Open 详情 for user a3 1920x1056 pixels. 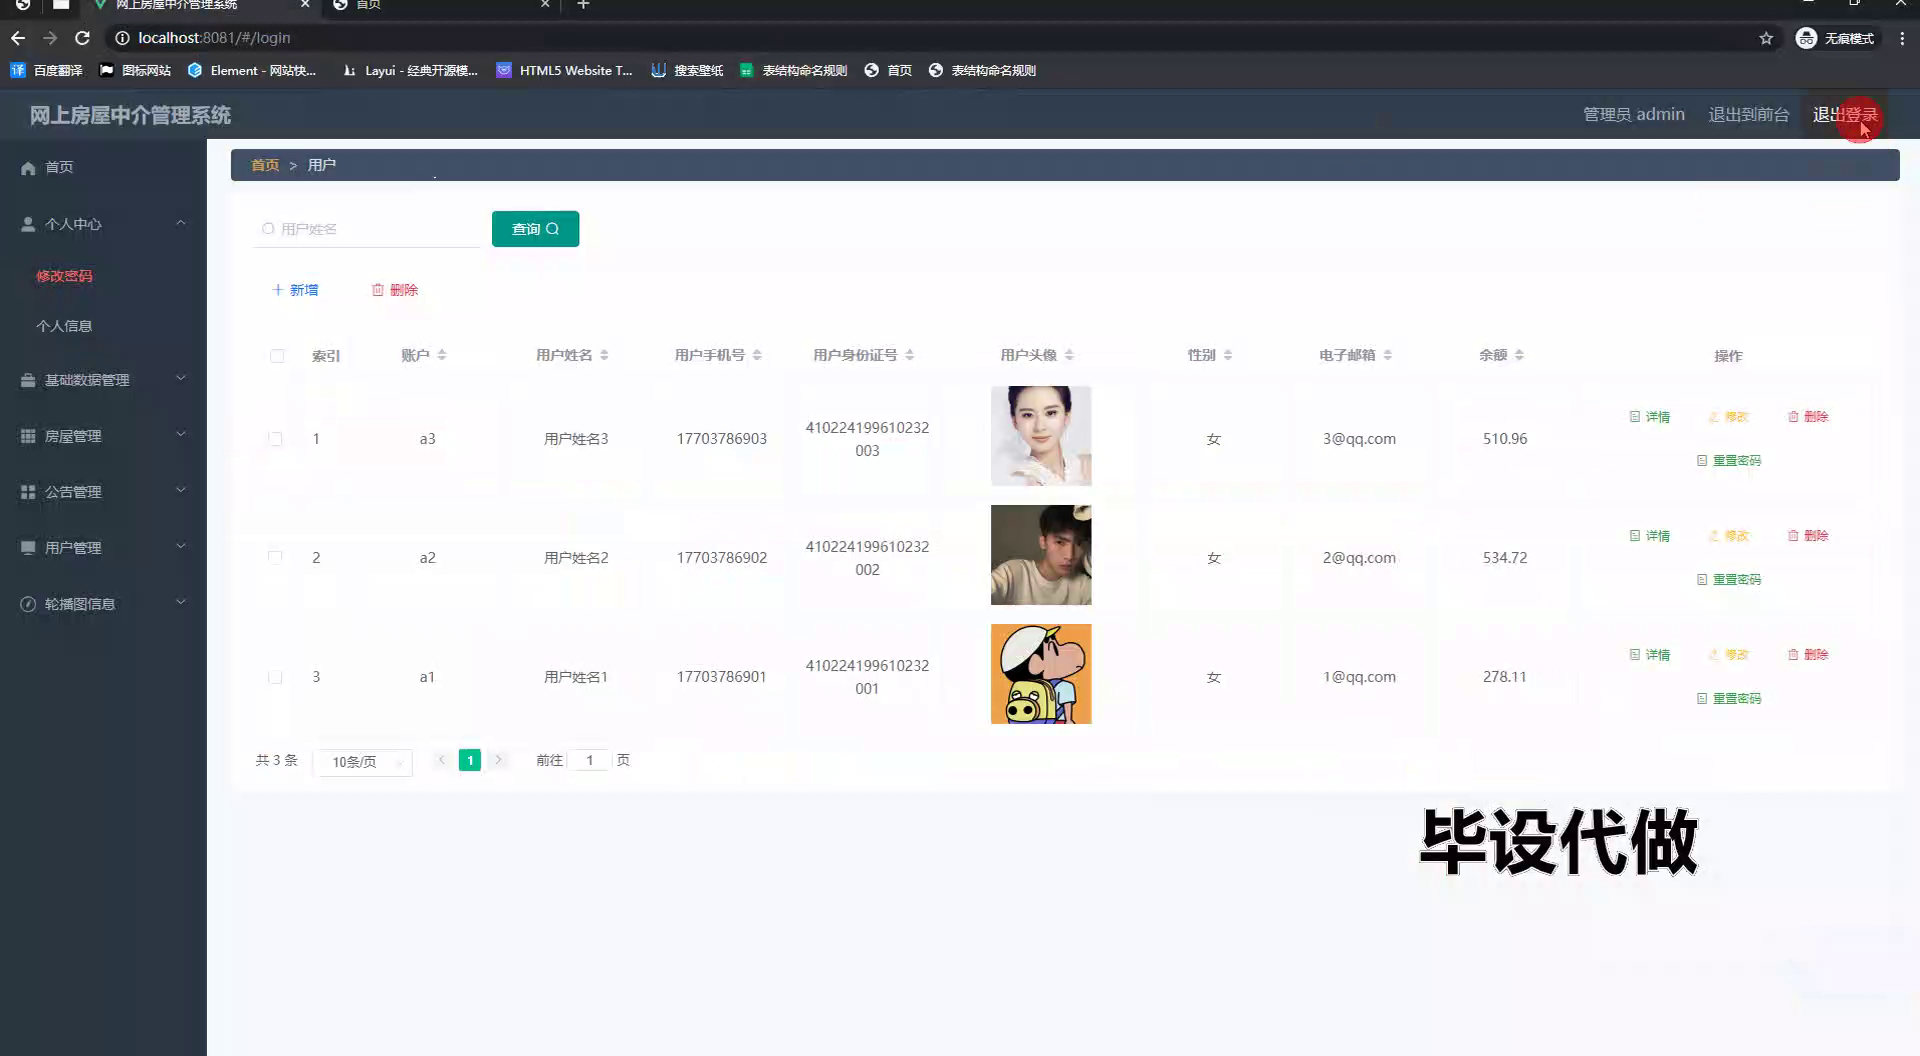(1650, 417)
